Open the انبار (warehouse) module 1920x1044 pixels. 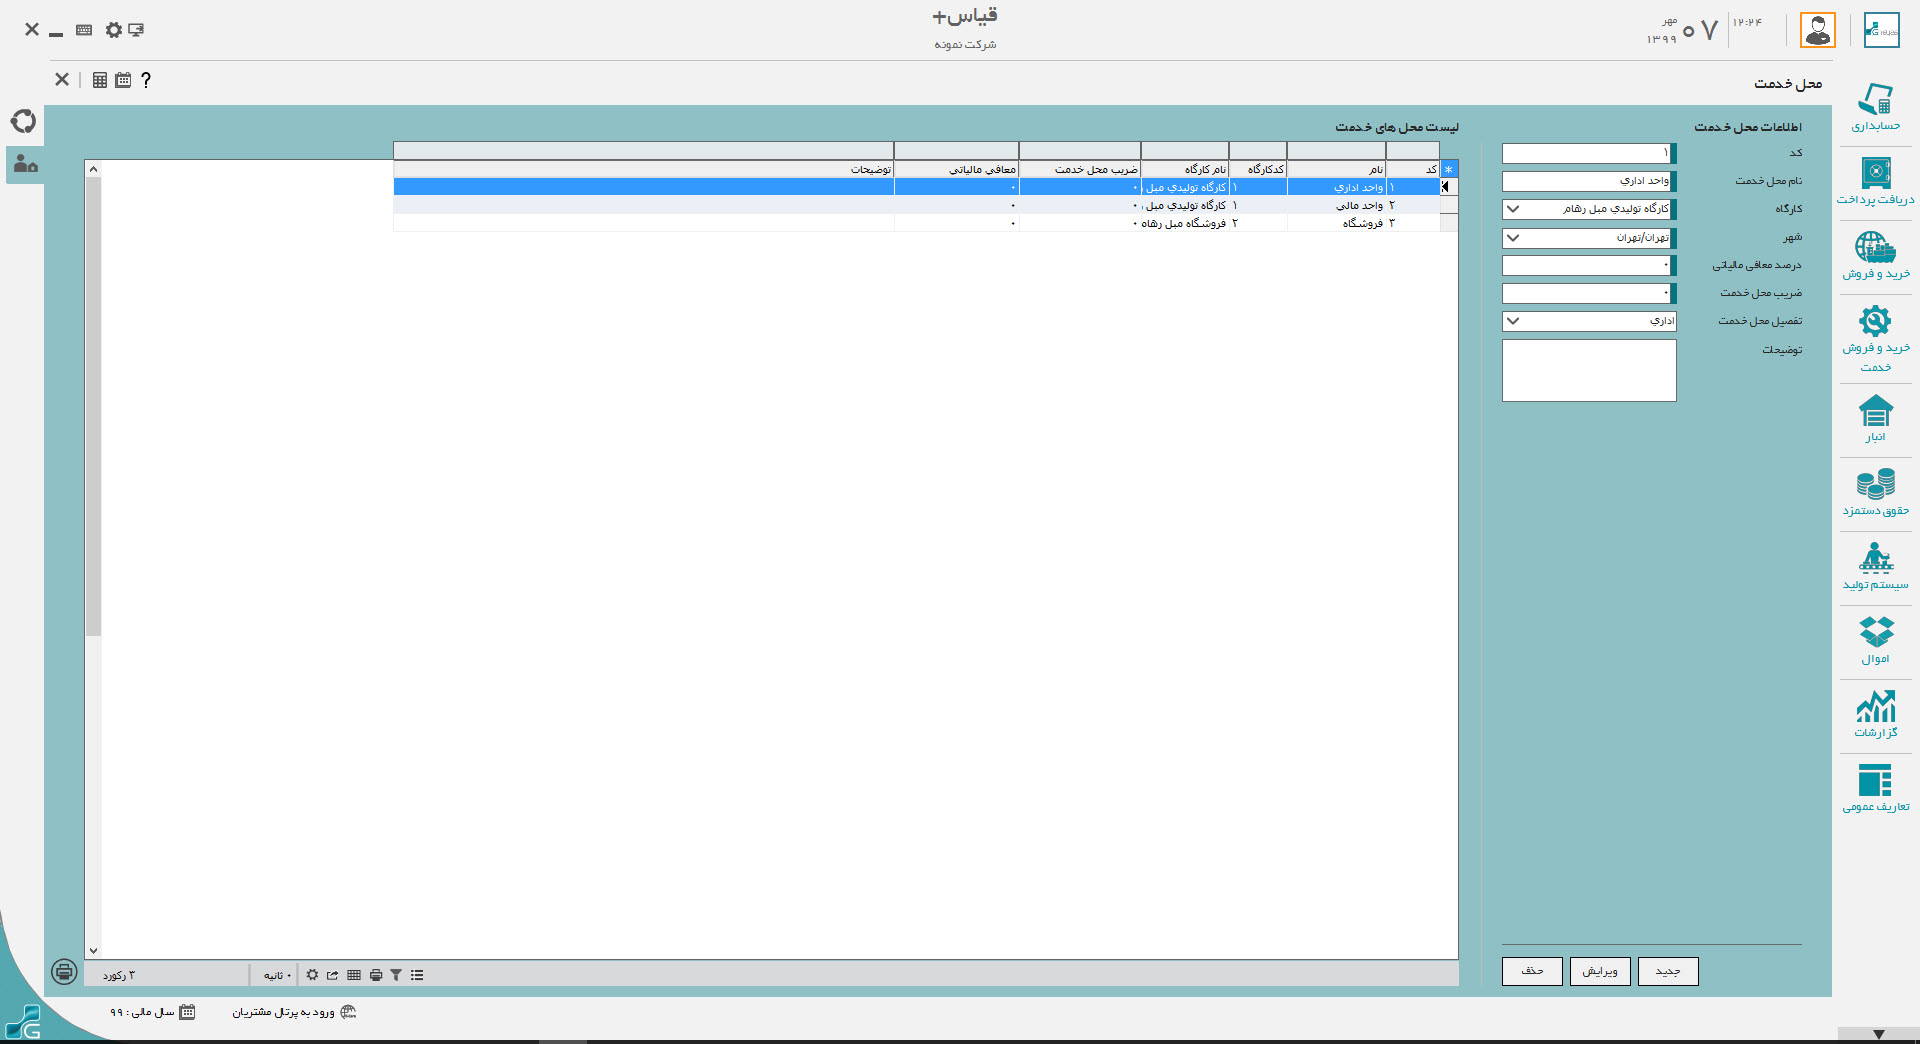tap(1875, 418)
